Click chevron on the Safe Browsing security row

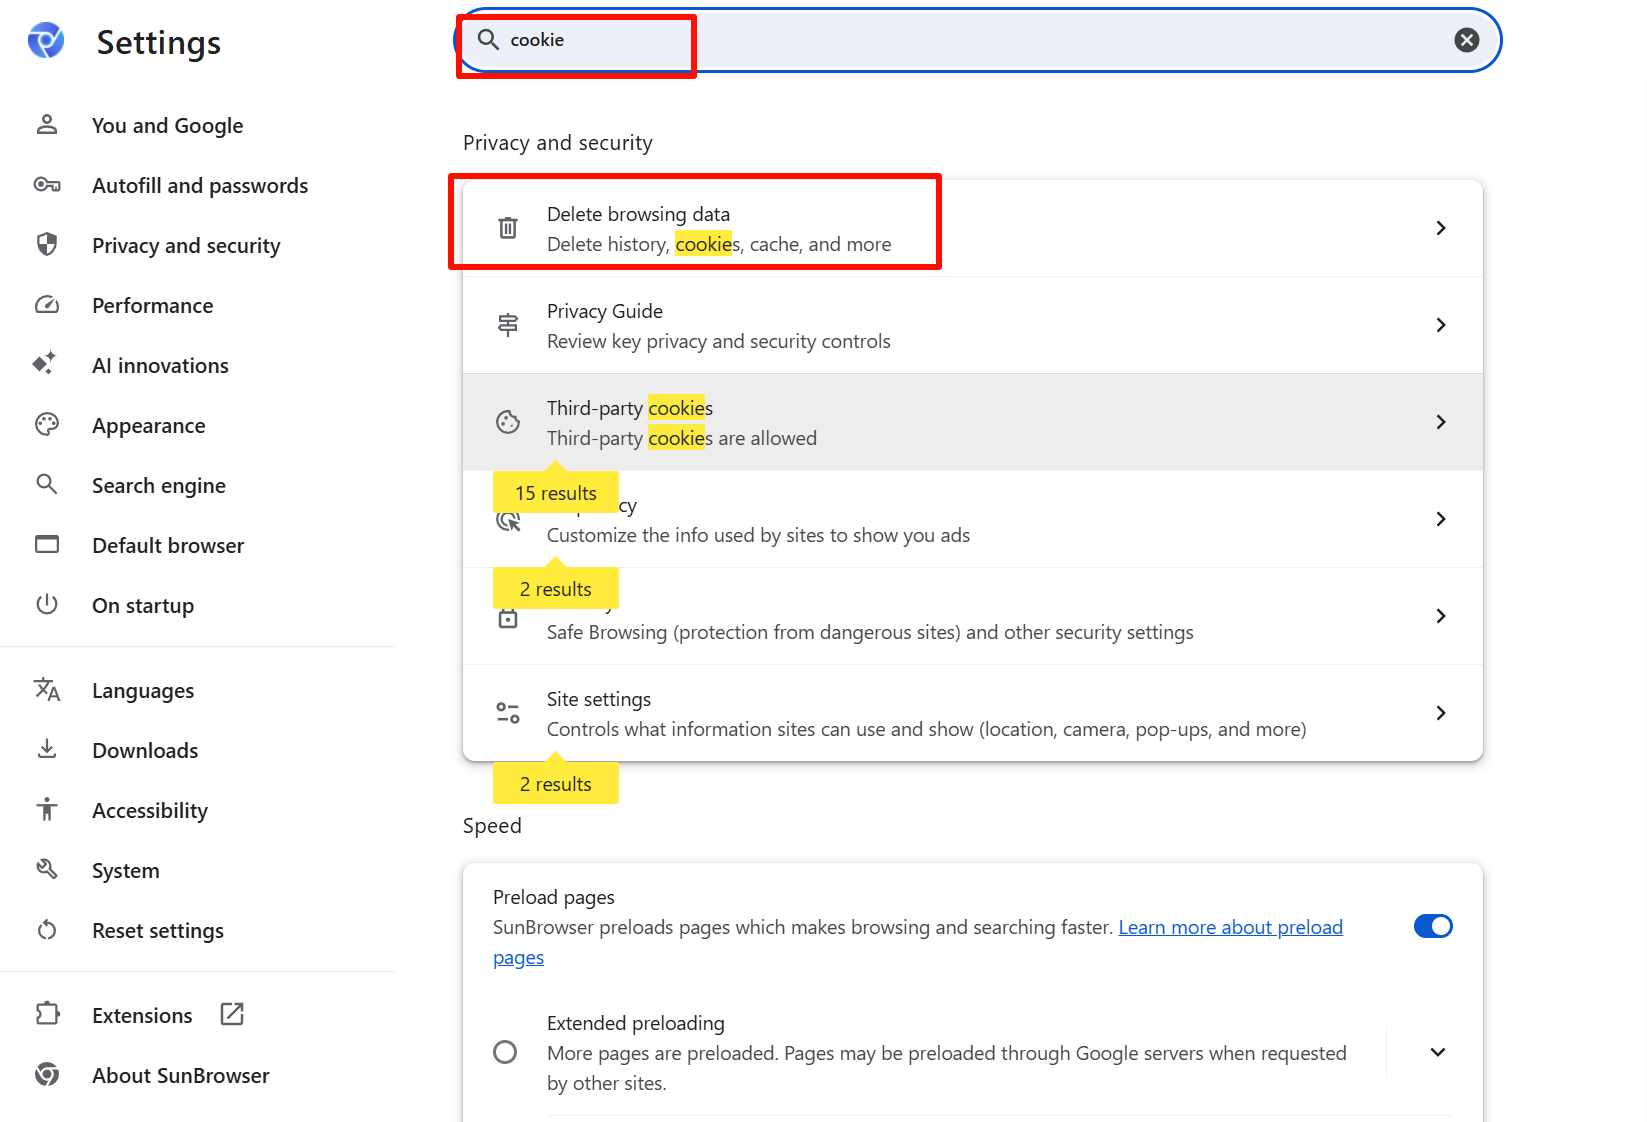[x=1440, y=616]
